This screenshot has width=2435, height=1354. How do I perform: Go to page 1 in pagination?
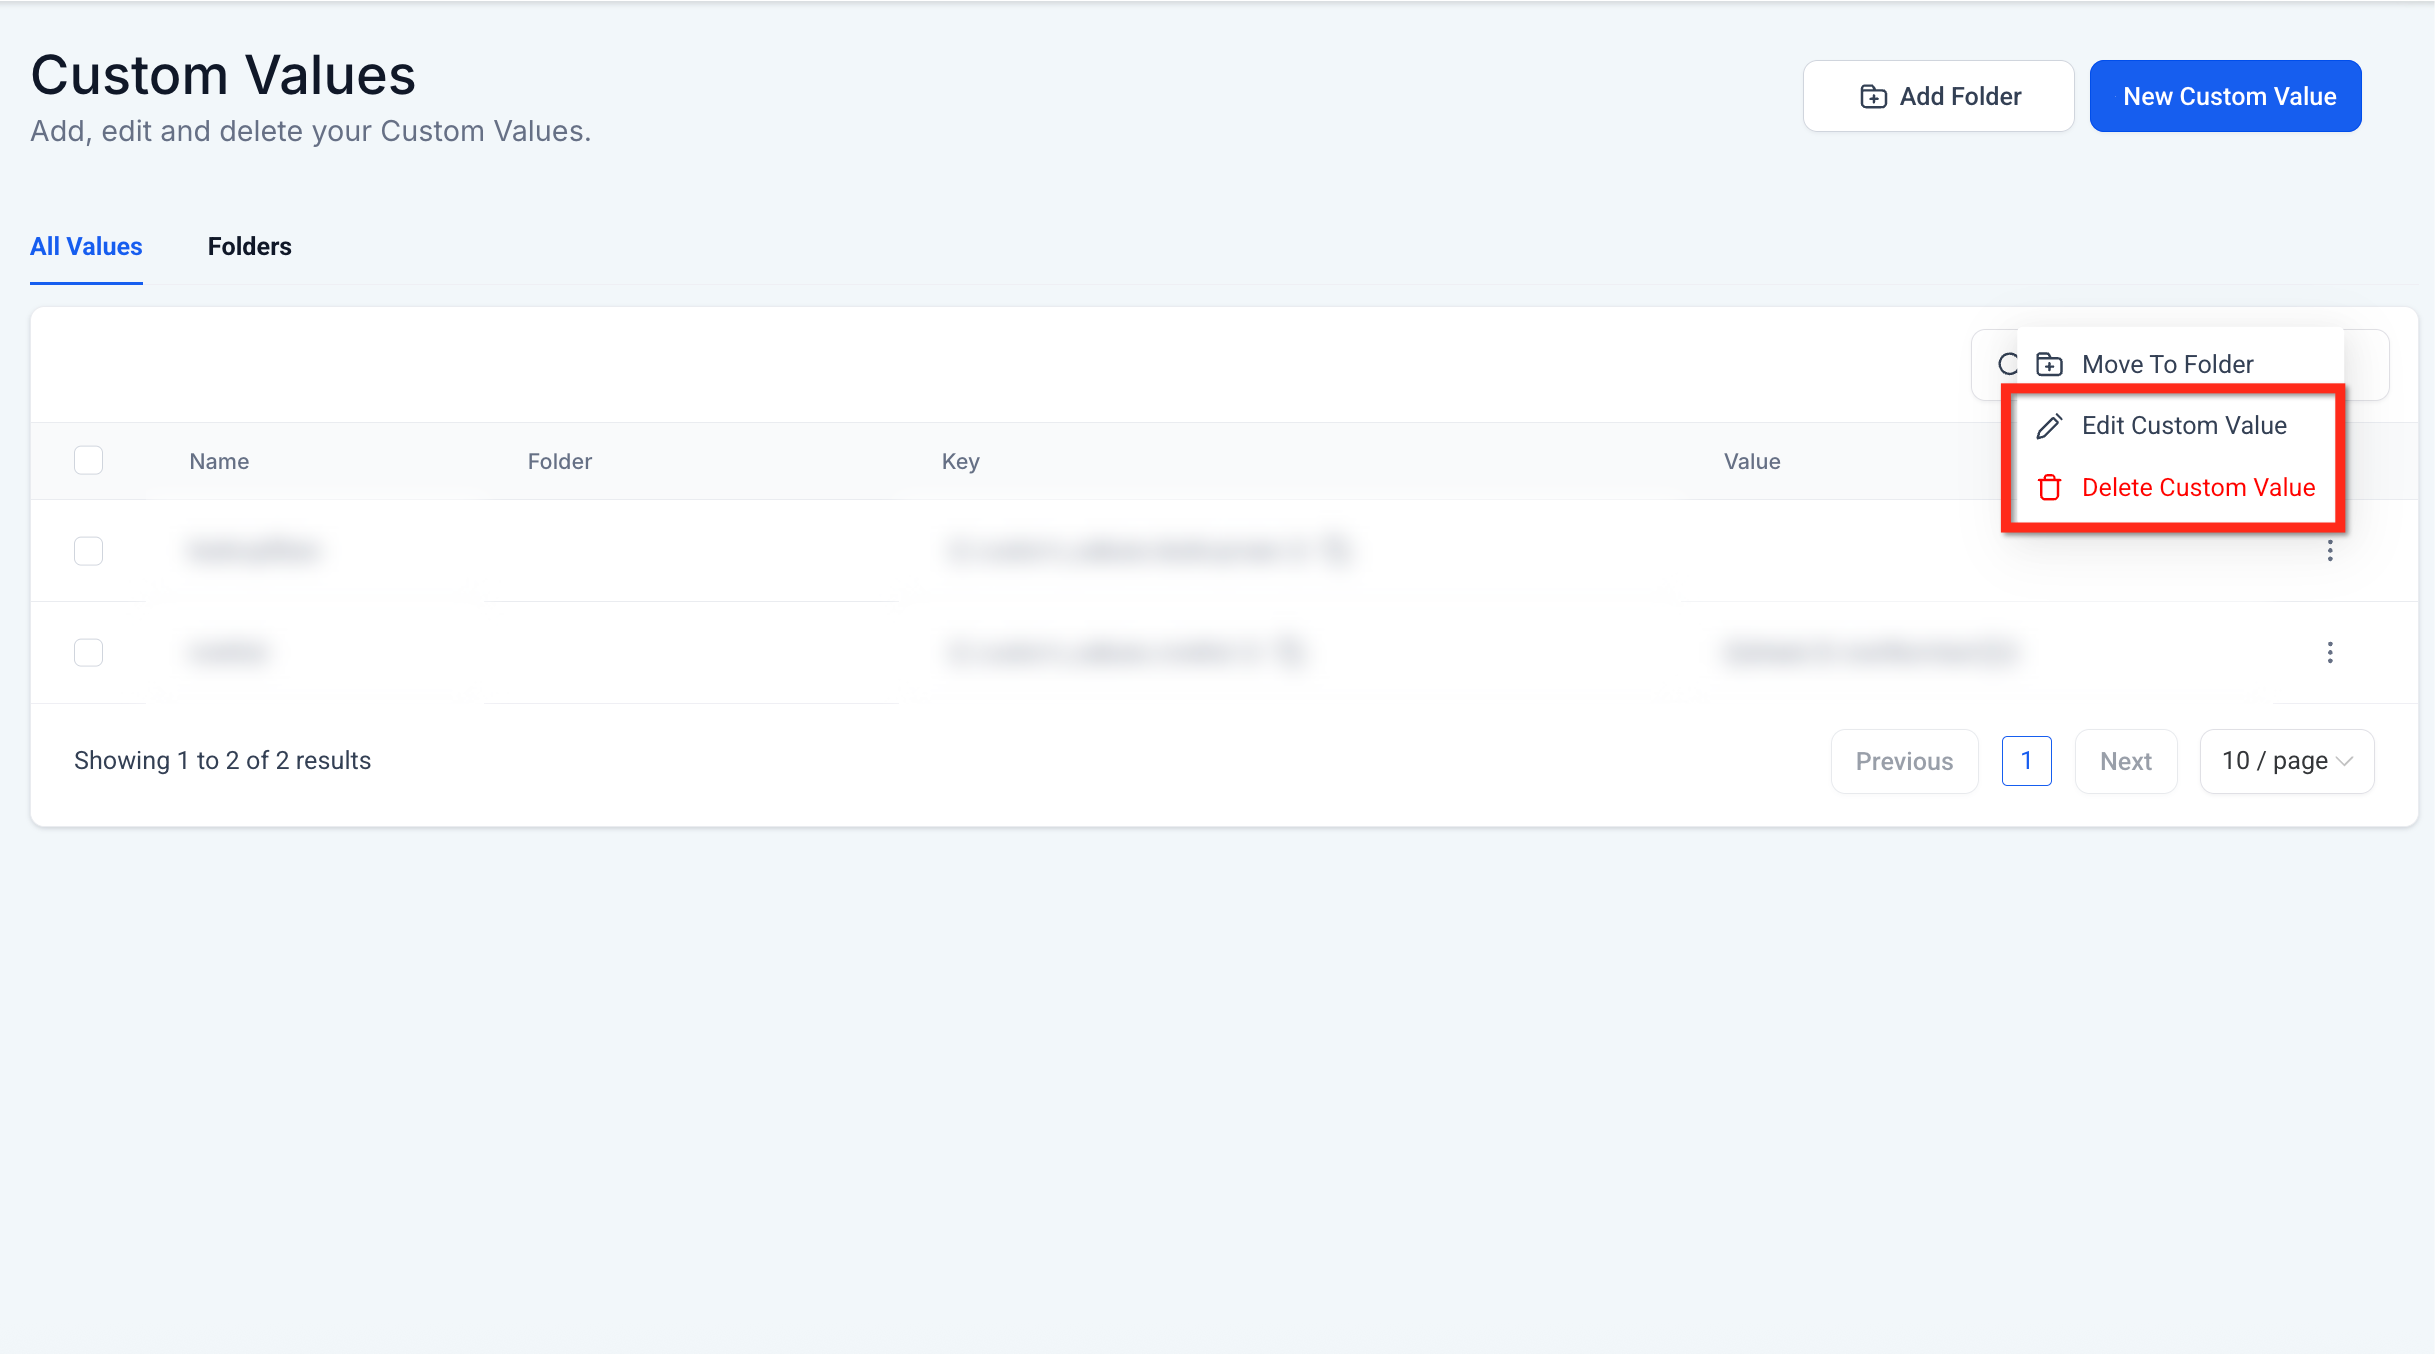pos(2026,761)
